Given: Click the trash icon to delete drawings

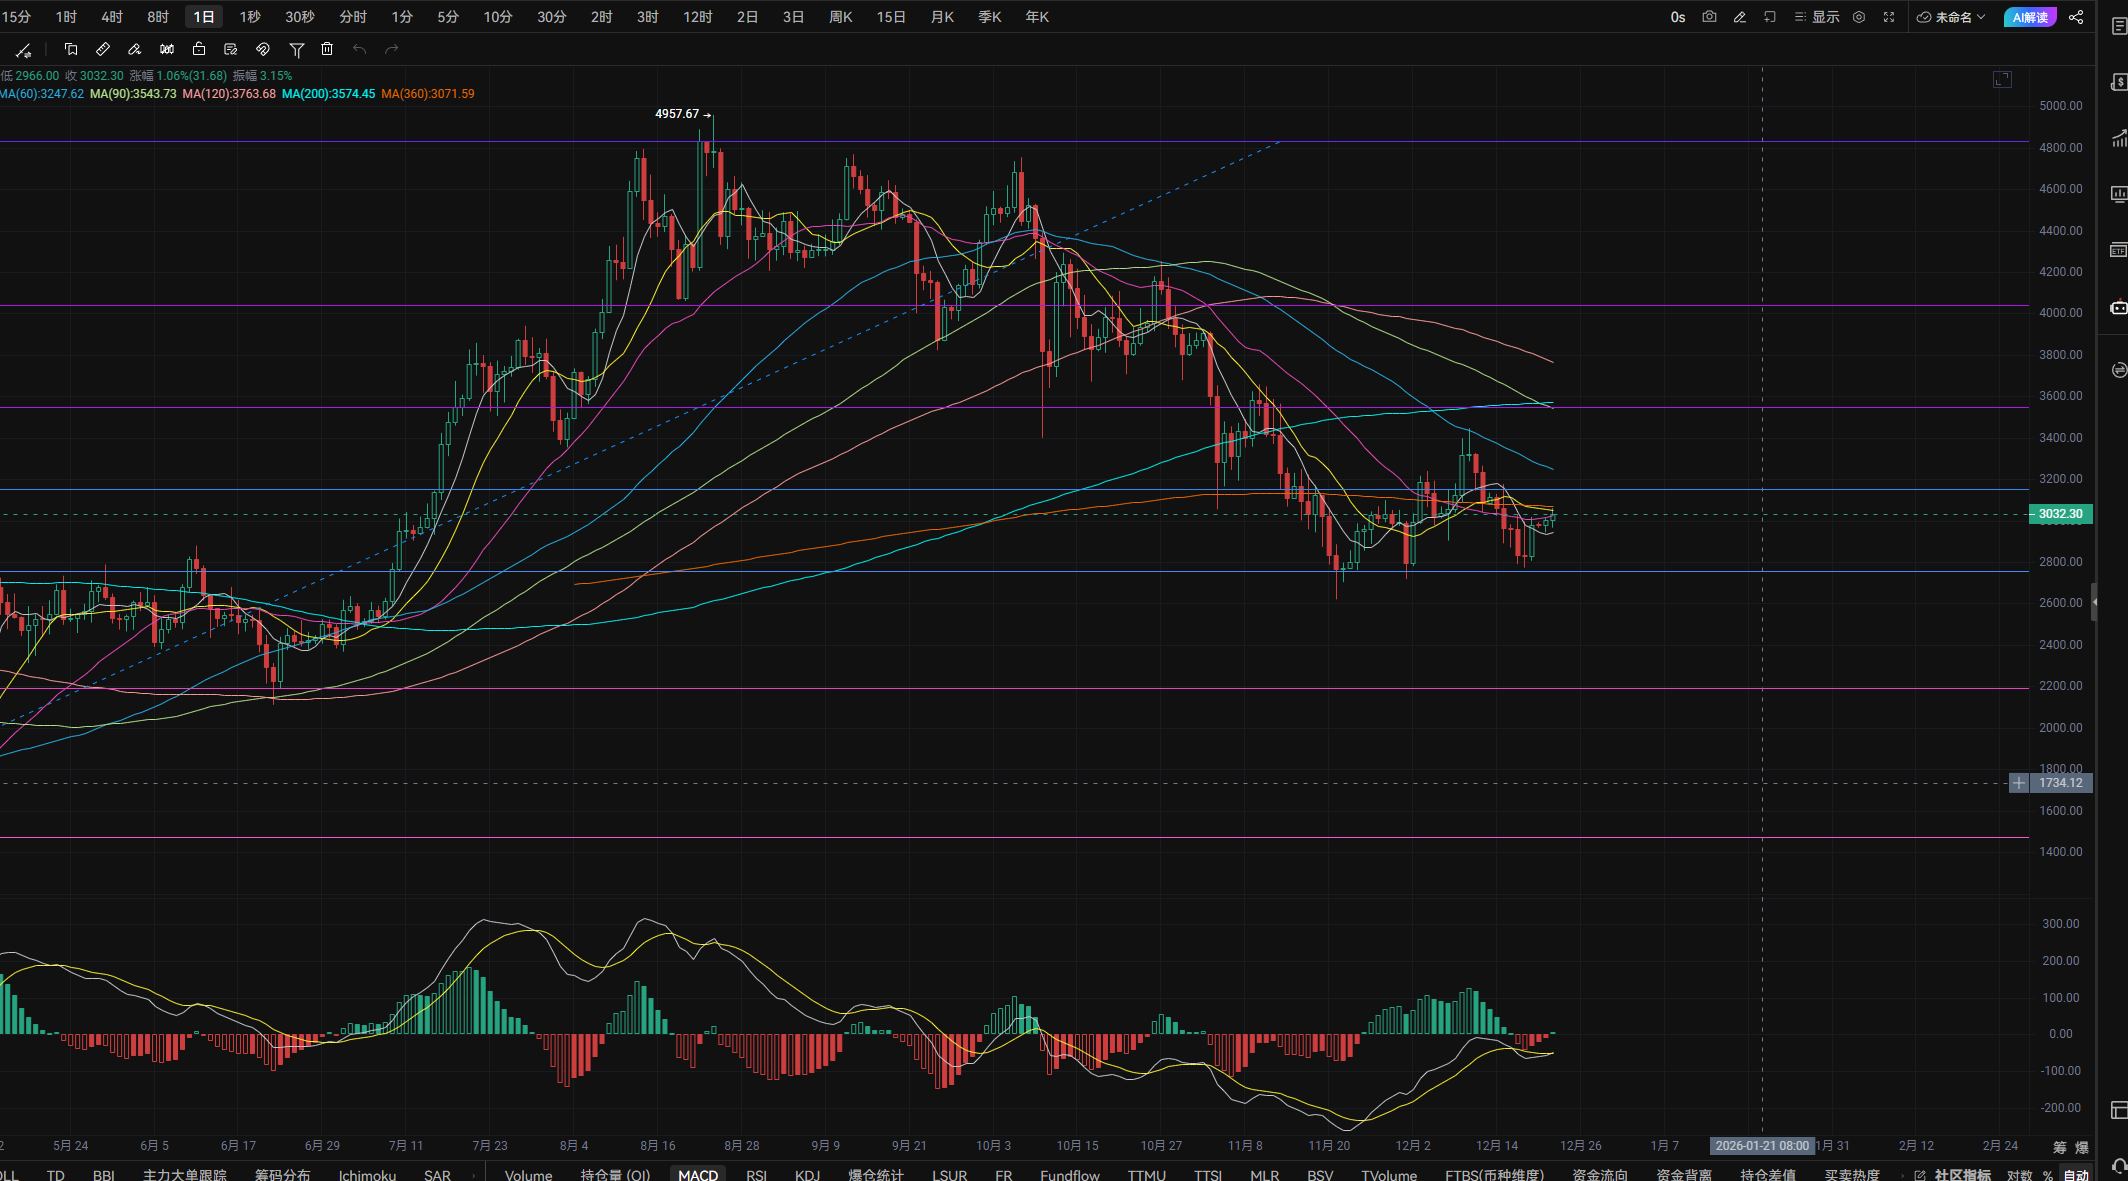Looking at the screenshot, I should point(327,49).
